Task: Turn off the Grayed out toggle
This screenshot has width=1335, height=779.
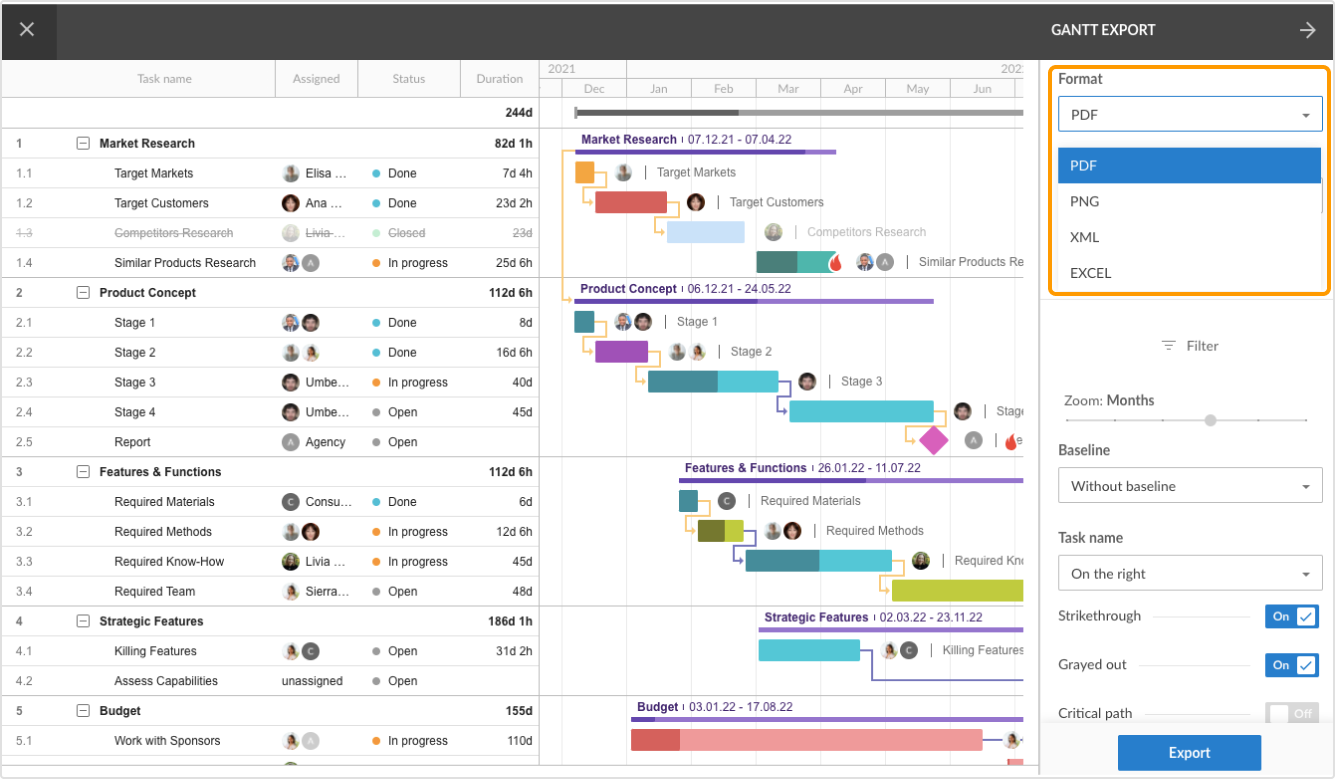Action: (1292, 665)
